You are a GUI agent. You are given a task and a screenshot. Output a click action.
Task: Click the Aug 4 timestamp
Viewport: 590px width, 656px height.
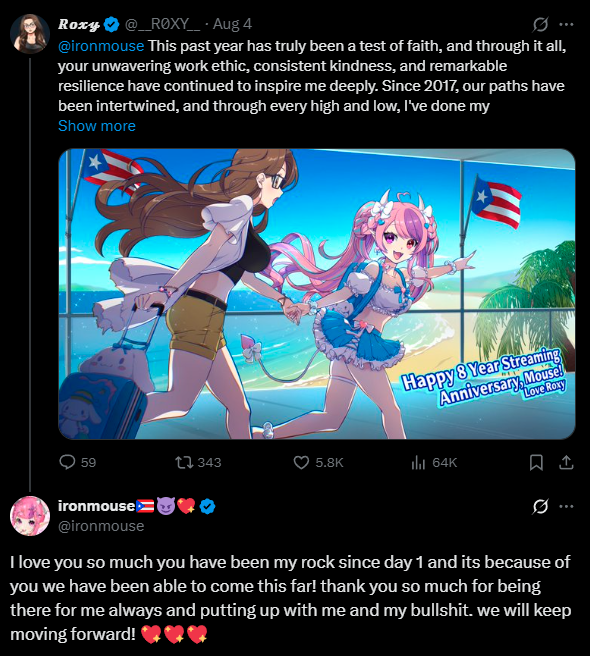click(x=232, y=24)
